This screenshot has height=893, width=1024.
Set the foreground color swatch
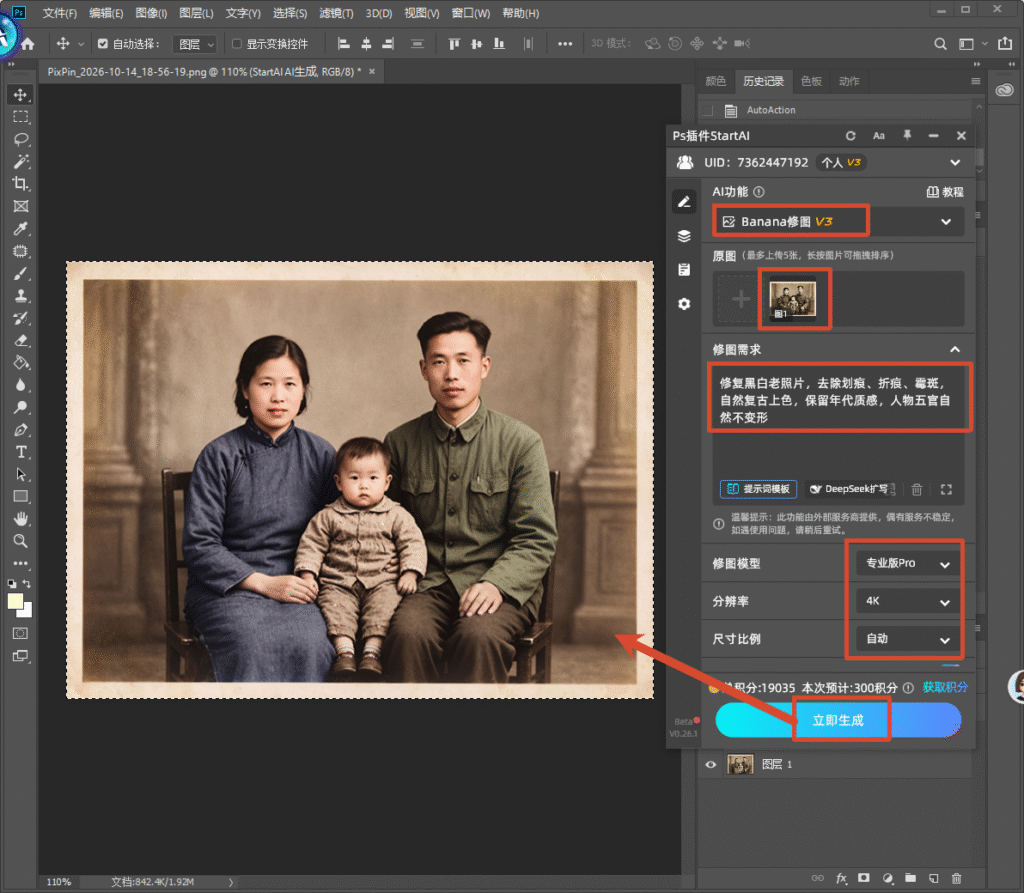pyautogui.click(x=15, y=602)
